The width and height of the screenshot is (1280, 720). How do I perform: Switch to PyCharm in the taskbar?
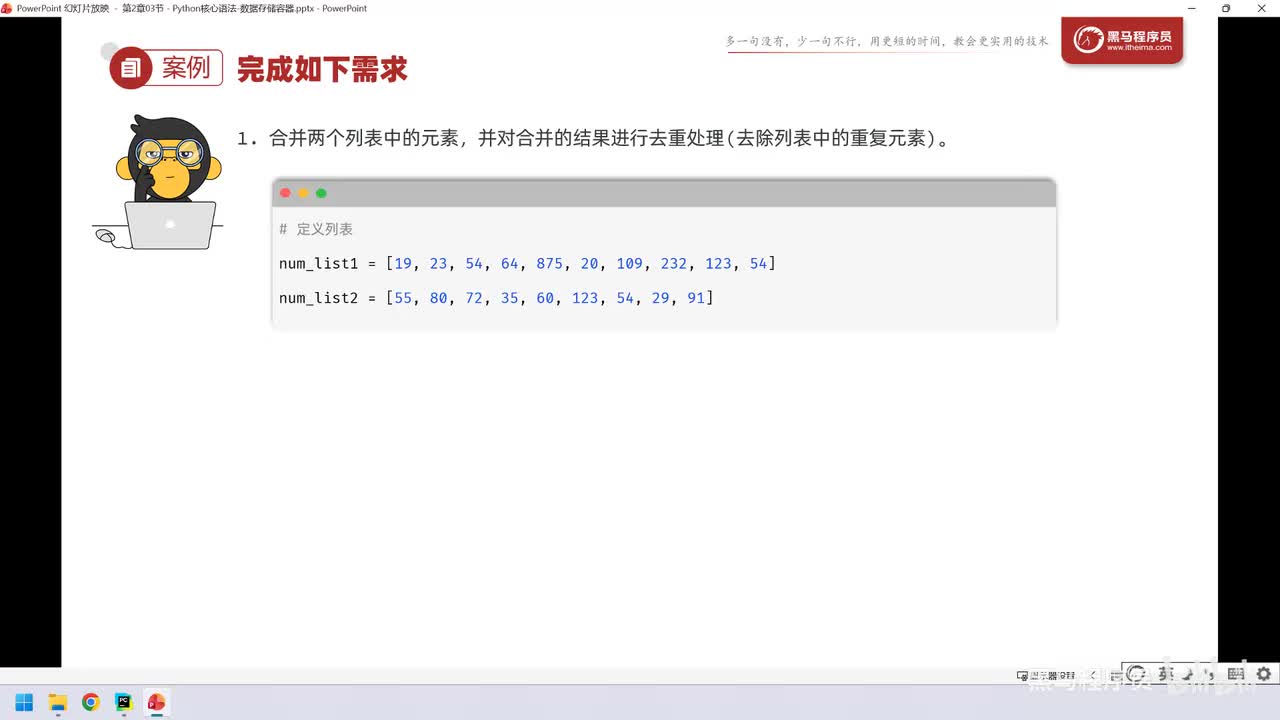click(123, 702)
